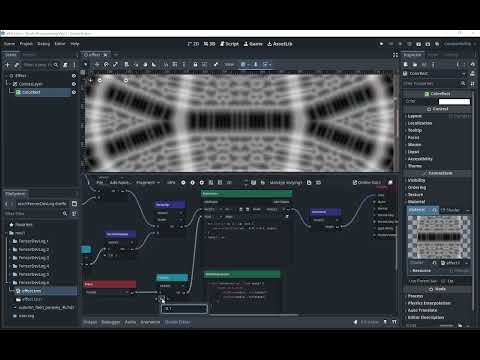The image size is (480, 360).
Task: Click the lock selected node icon
Action: (195, 64)
